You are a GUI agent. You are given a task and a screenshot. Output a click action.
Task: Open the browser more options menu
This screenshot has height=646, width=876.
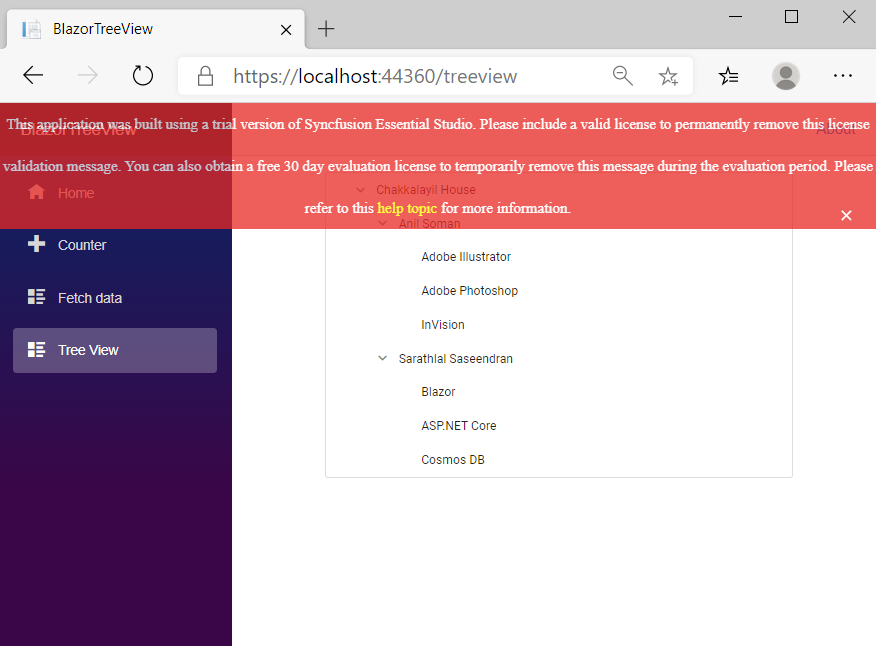(x=843, y=75)
